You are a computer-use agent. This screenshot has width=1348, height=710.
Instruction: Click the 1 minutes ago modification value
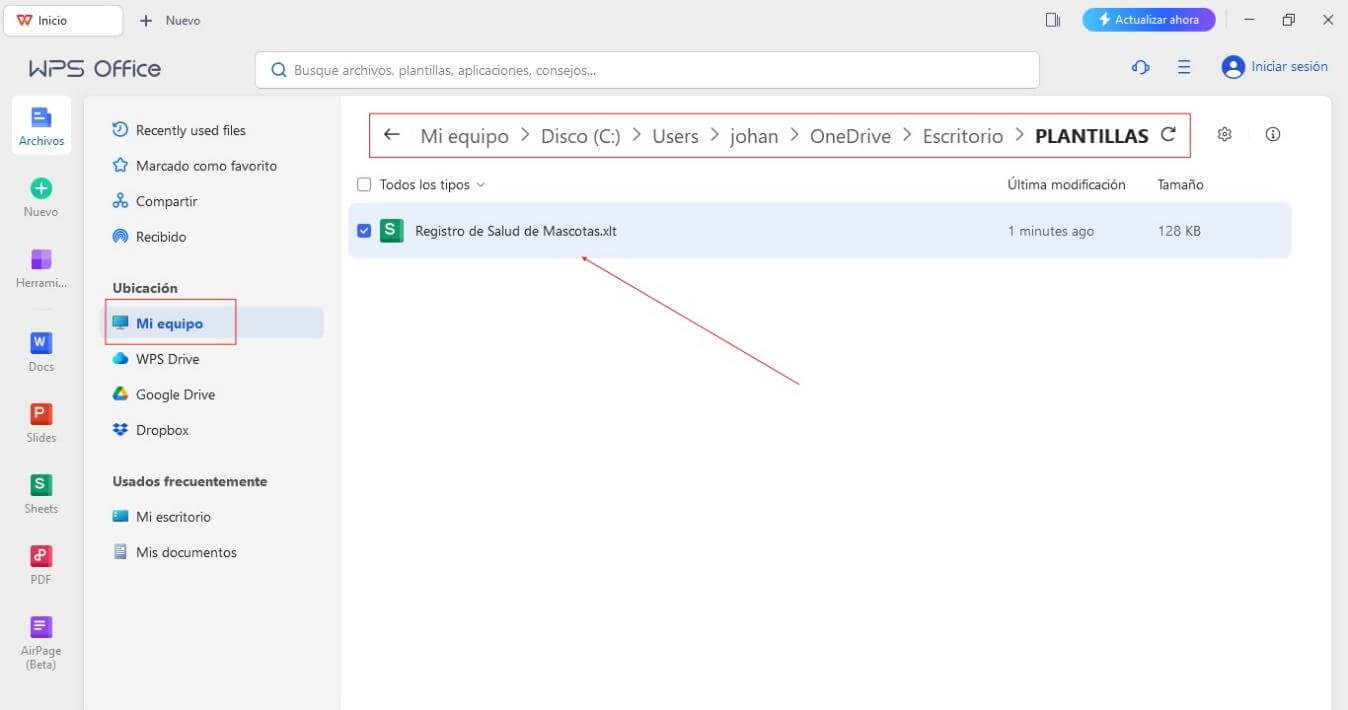click(x=1051, y=231)
